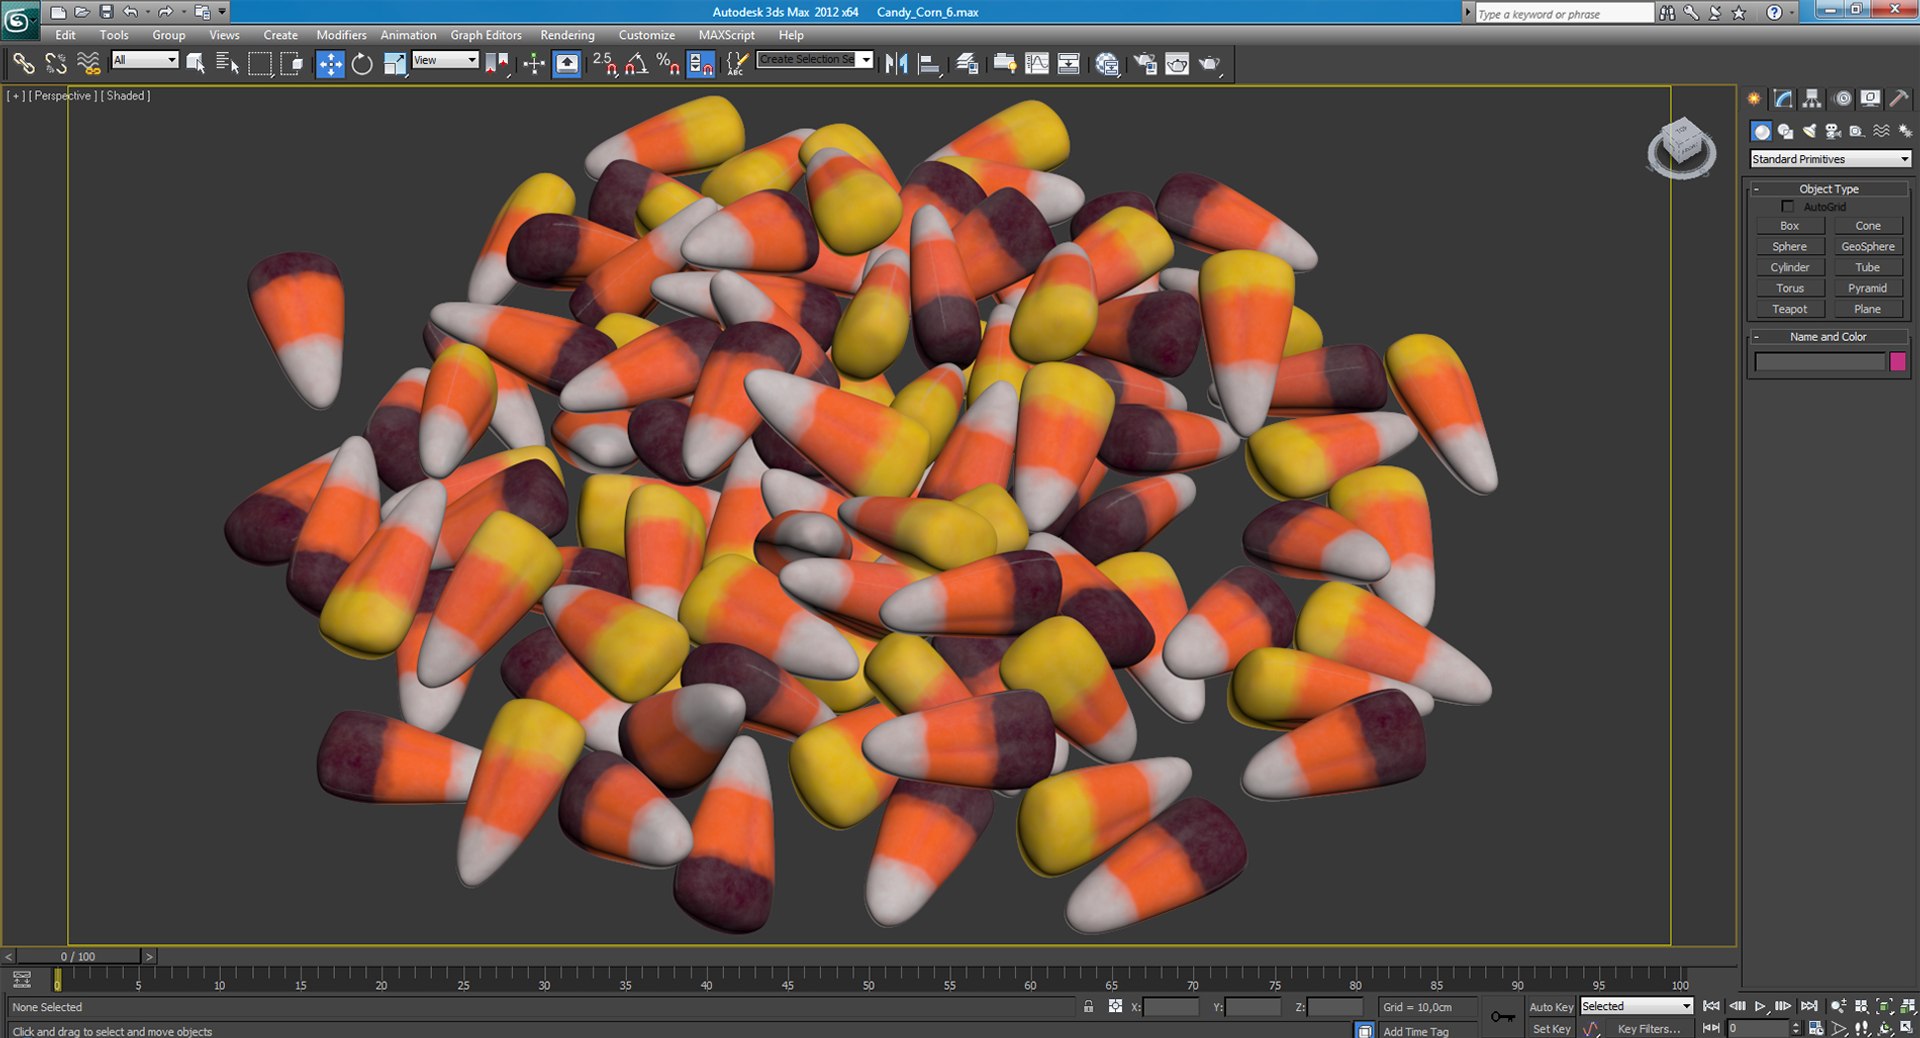Click the Mirror tool icon
Screen dimensions: 1920x1038
coord(897,64)
